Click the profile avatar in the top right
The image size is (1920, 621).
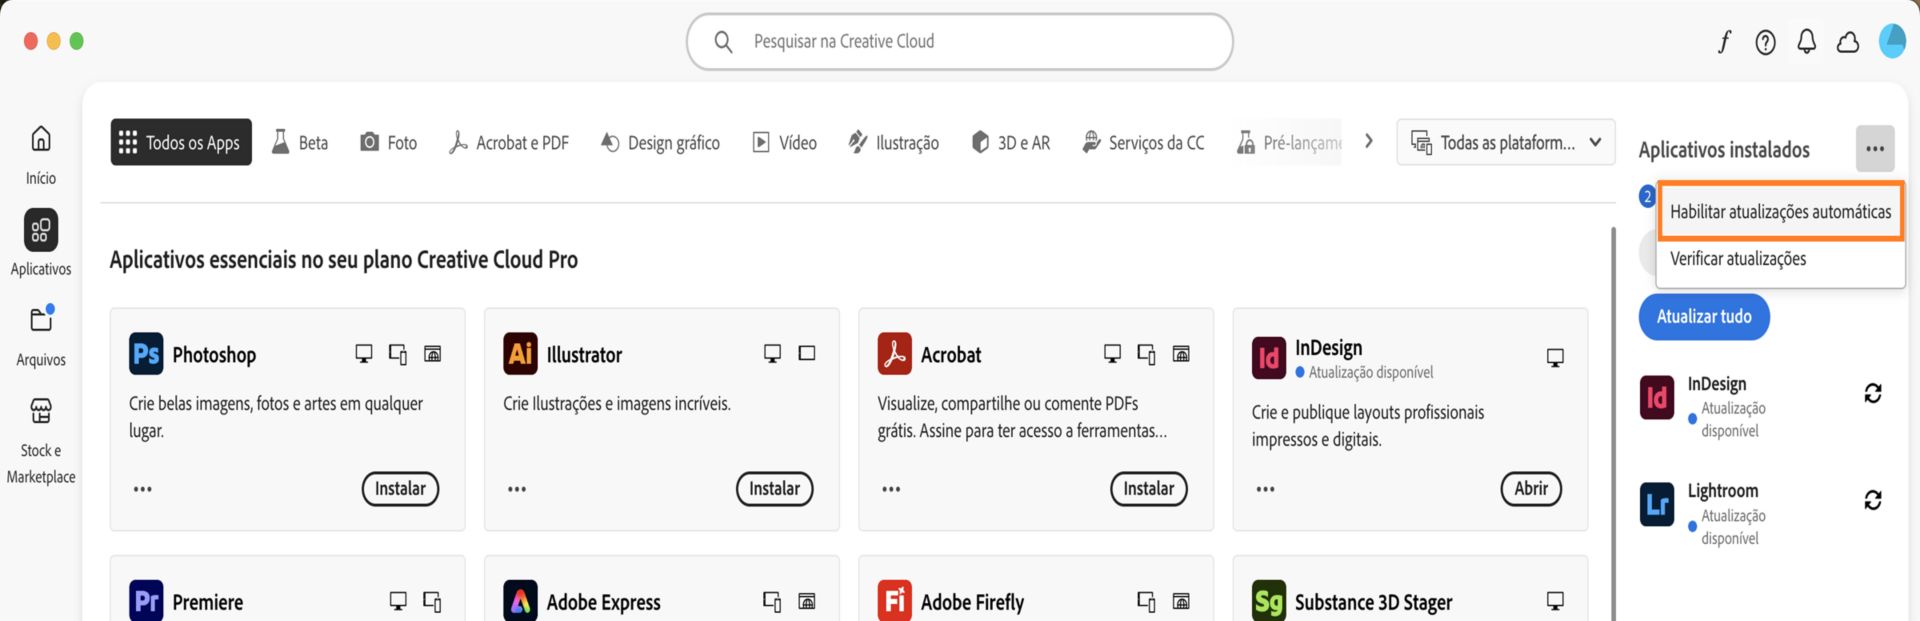click(1892, 41)
